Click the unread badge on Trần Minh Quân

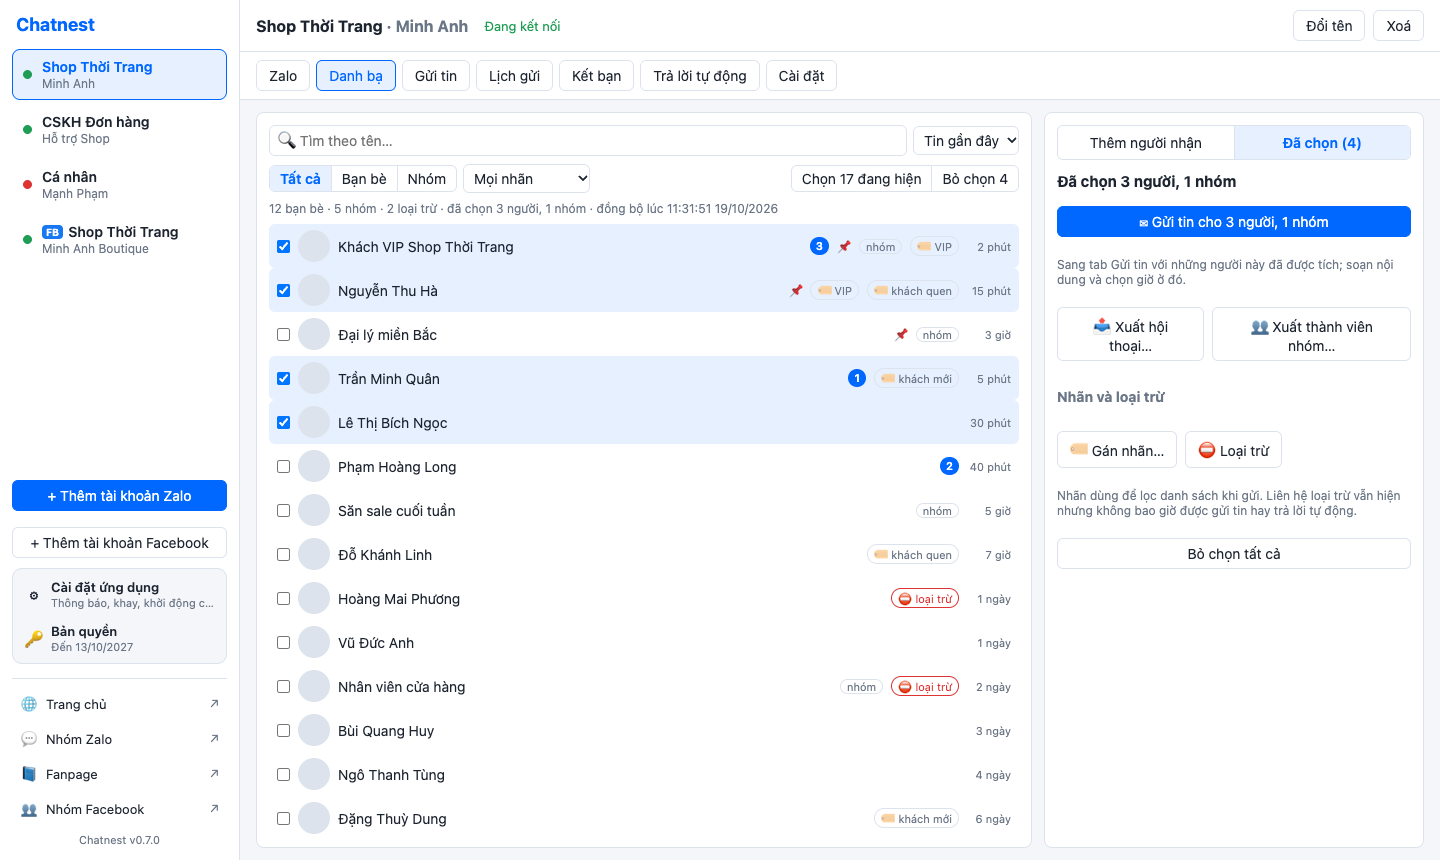click(x=857, y=378)
